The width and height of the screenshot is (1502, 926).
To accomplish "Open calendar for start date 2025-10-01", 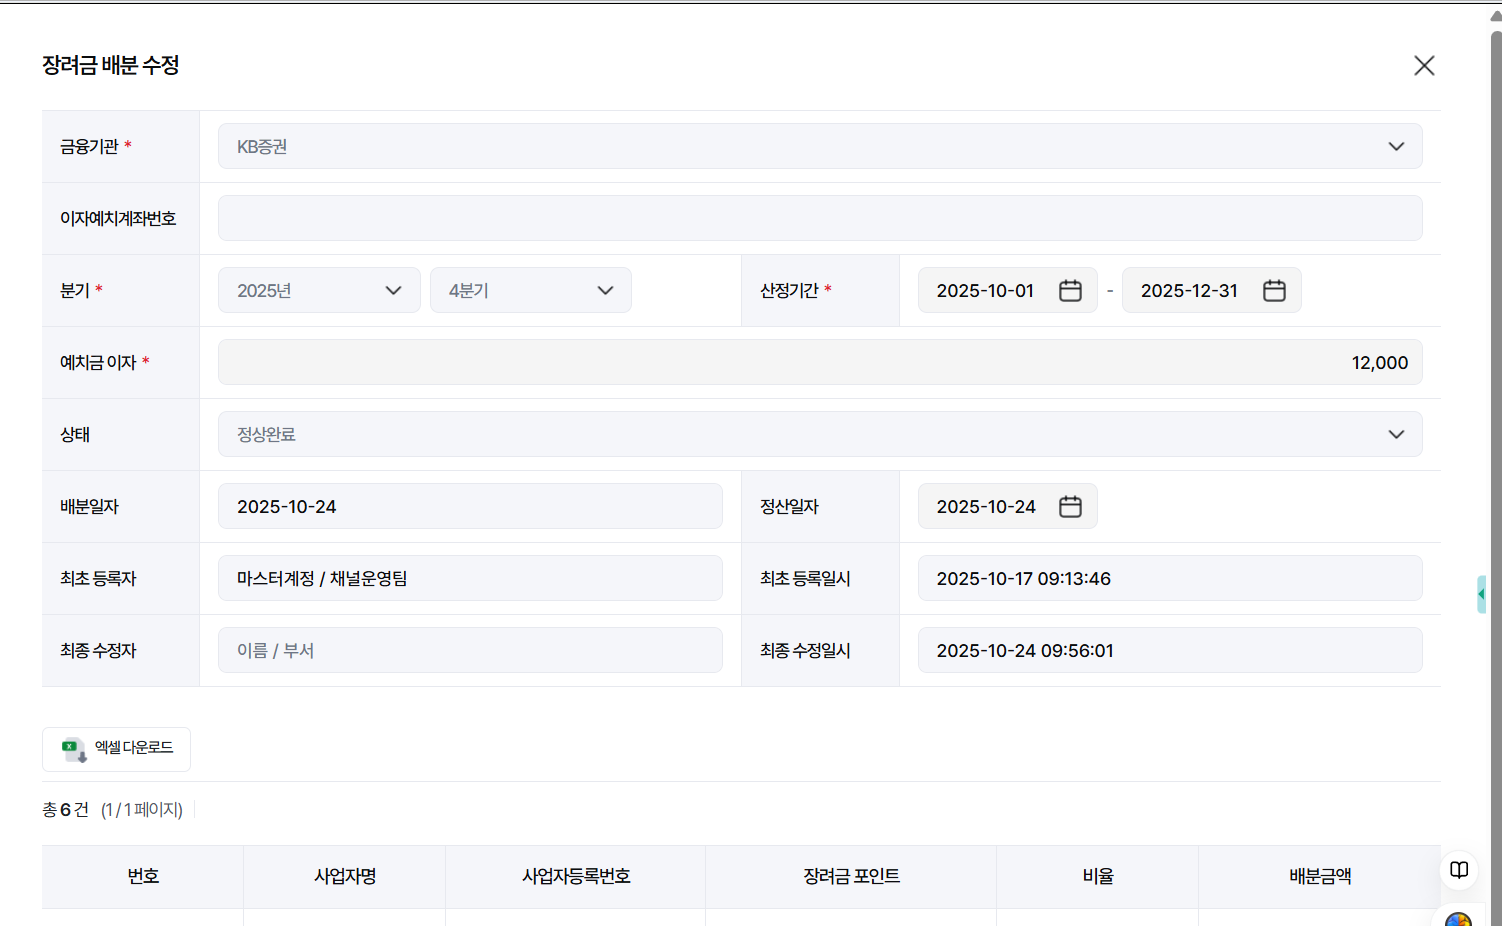I will 1070,290.
